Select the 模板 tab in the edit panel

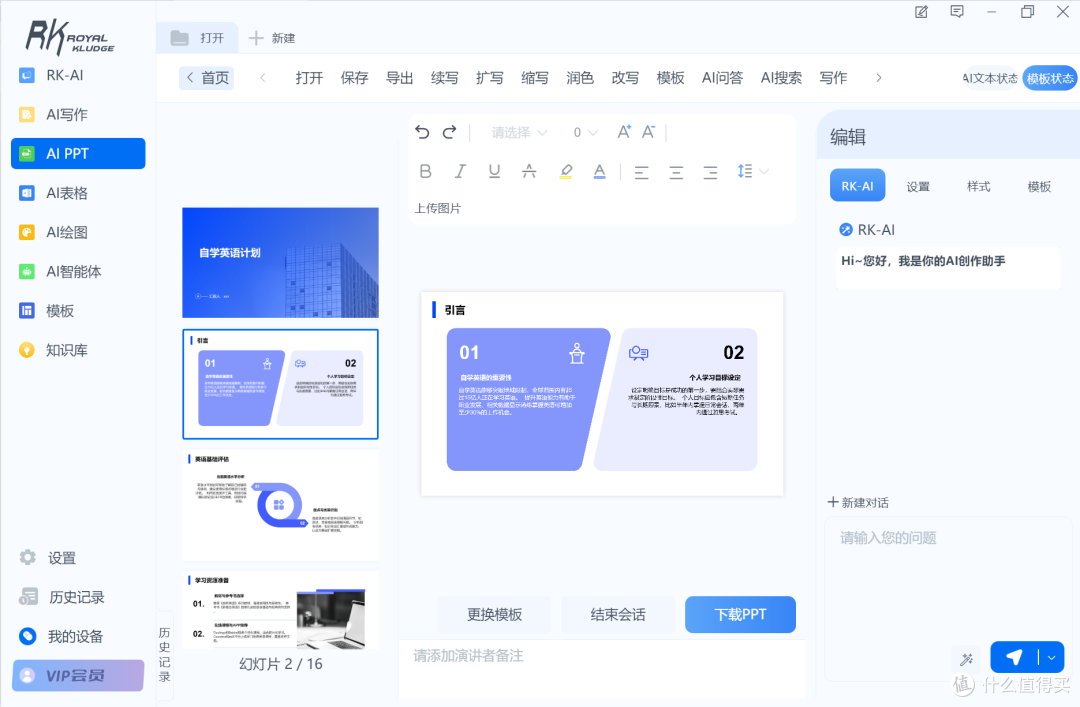tap(1039, 186)
